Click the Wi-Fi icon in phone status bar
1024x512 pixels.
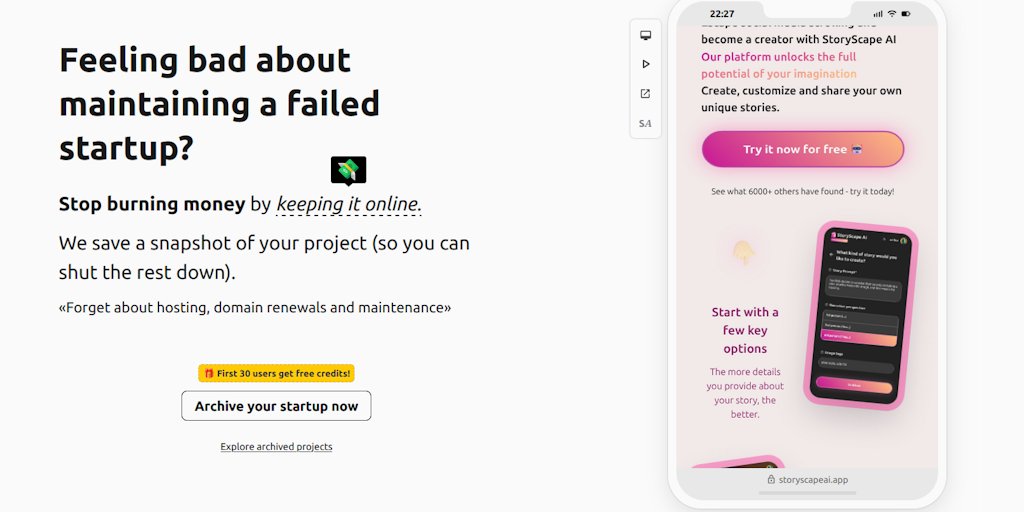pos(892,14)
